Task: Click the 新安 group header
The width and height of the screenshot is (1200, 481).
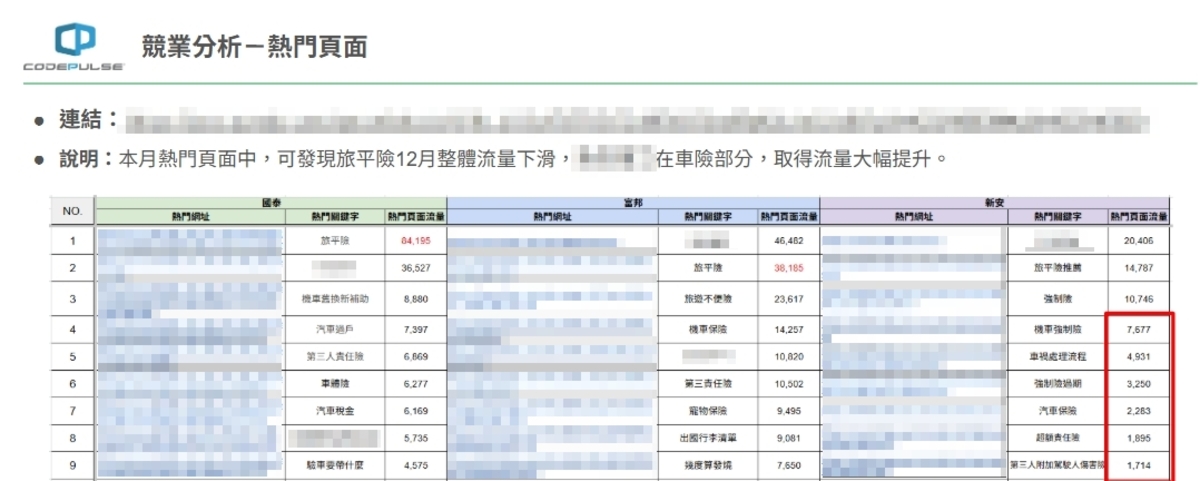Action: pyautogui.click(x=993, y=202)
